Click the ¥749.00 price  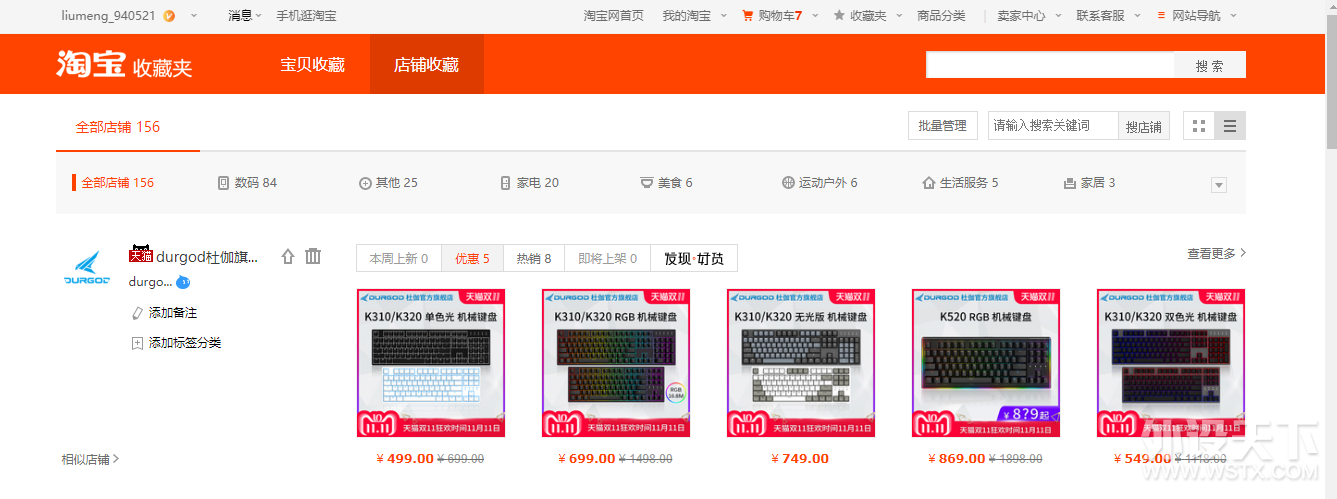coord(800,459)
